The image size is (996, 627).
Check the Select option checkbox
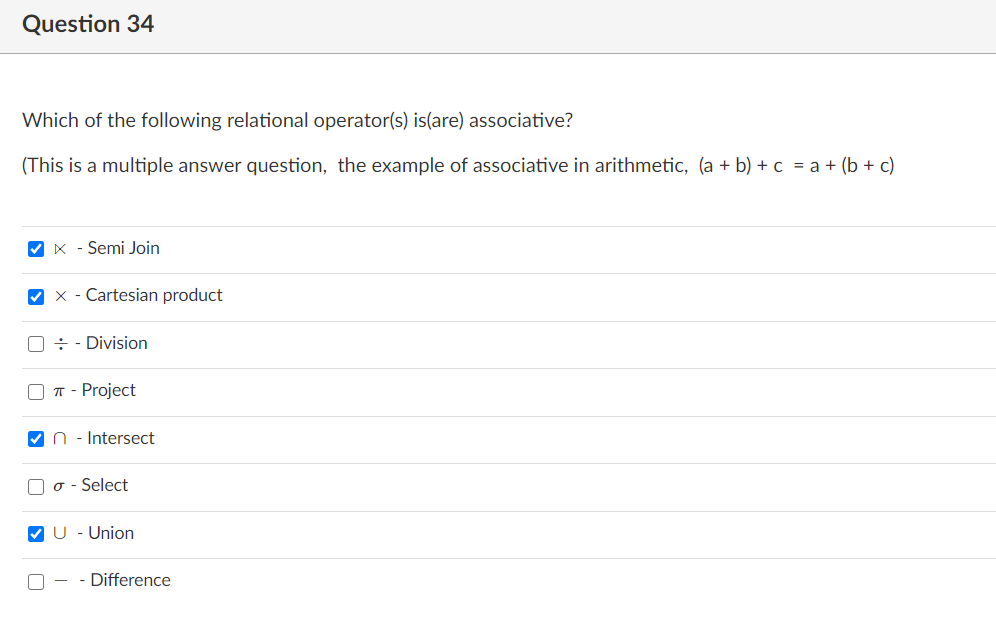tap(36, 486)
